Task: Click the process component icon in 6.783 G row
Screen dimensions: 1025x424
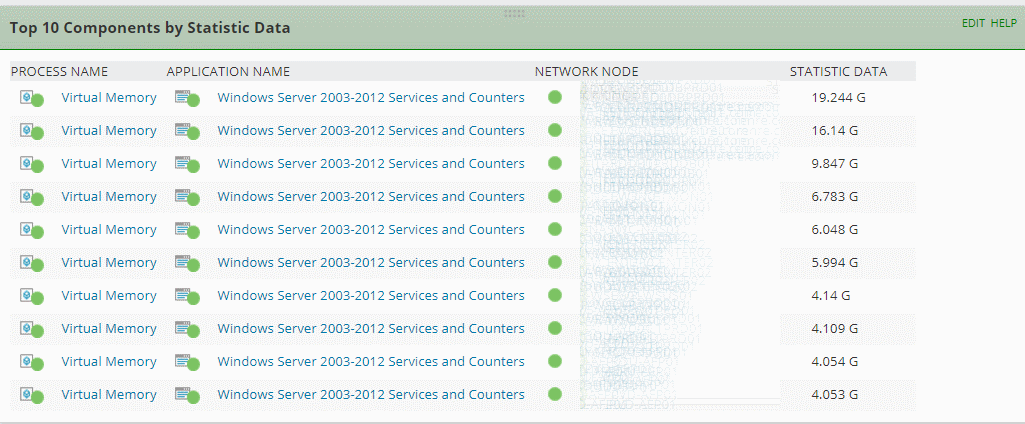Action: click(x=31, y=197)
